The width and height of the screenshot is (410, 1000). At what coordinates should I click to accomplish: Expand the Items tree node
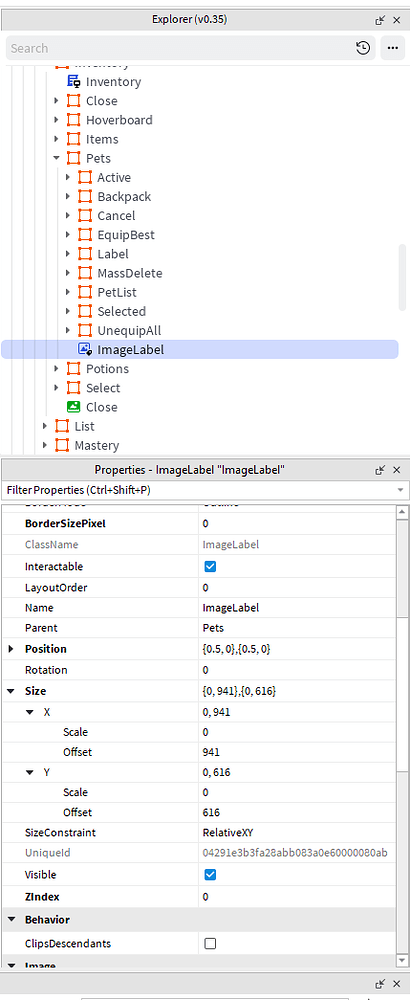(57, 139)
